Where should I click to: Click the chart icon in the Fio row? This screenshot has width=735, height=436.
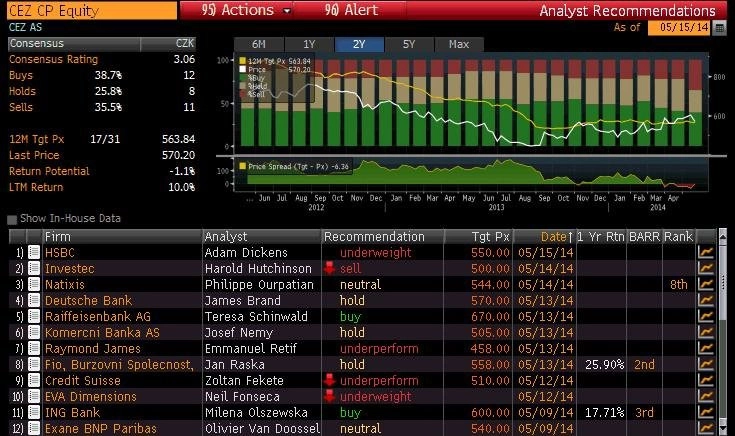coord(705,364)
